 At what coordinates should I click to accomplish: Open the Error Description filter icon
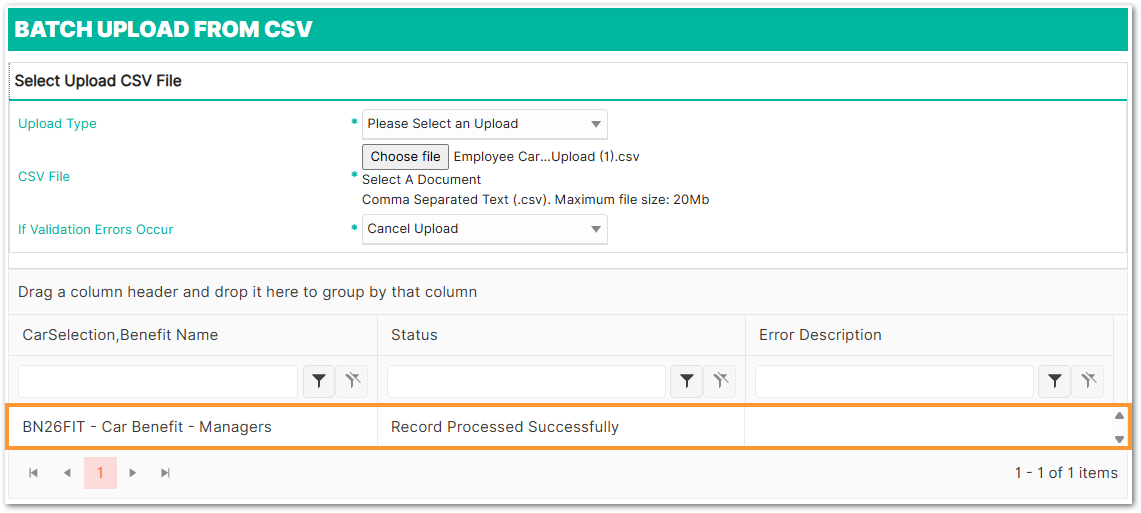1055,381
